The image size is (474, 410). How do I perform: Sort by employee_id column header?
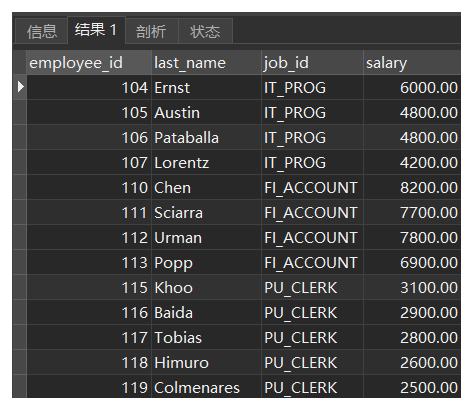click(89, 62)
